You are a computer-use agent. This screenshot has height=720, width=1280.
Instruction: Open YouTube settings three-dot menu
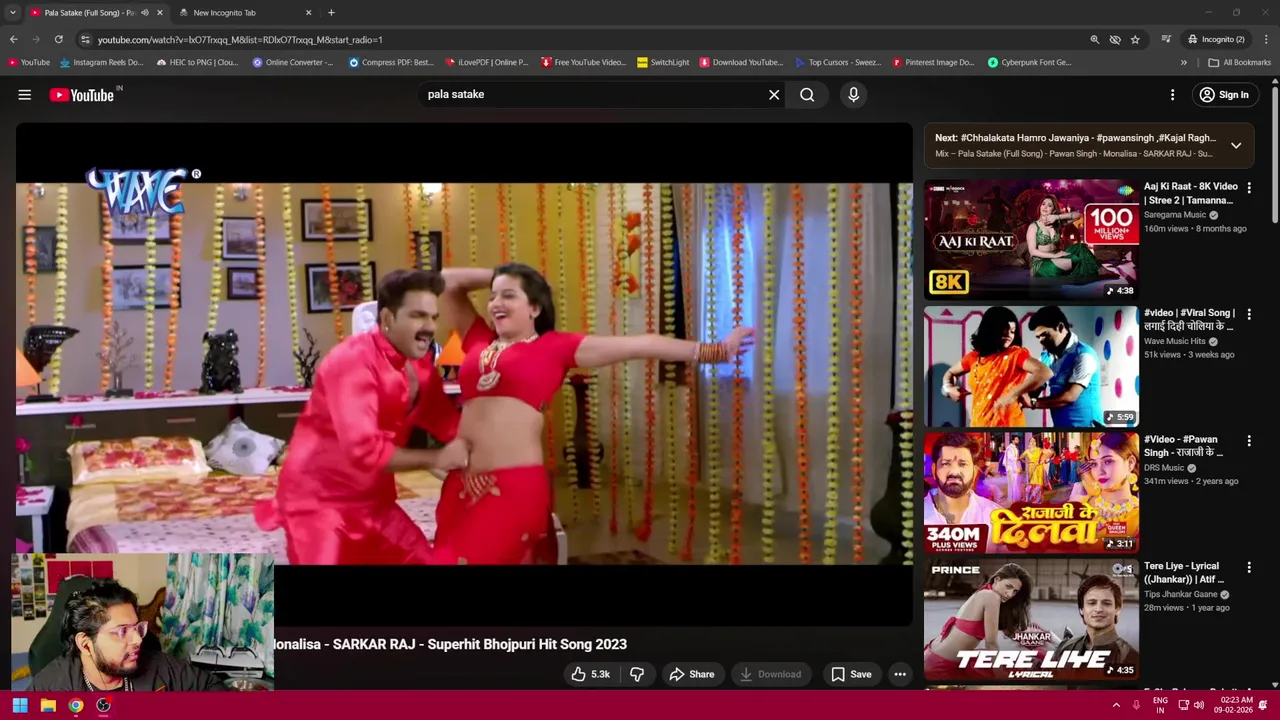tap(1173, 95)
